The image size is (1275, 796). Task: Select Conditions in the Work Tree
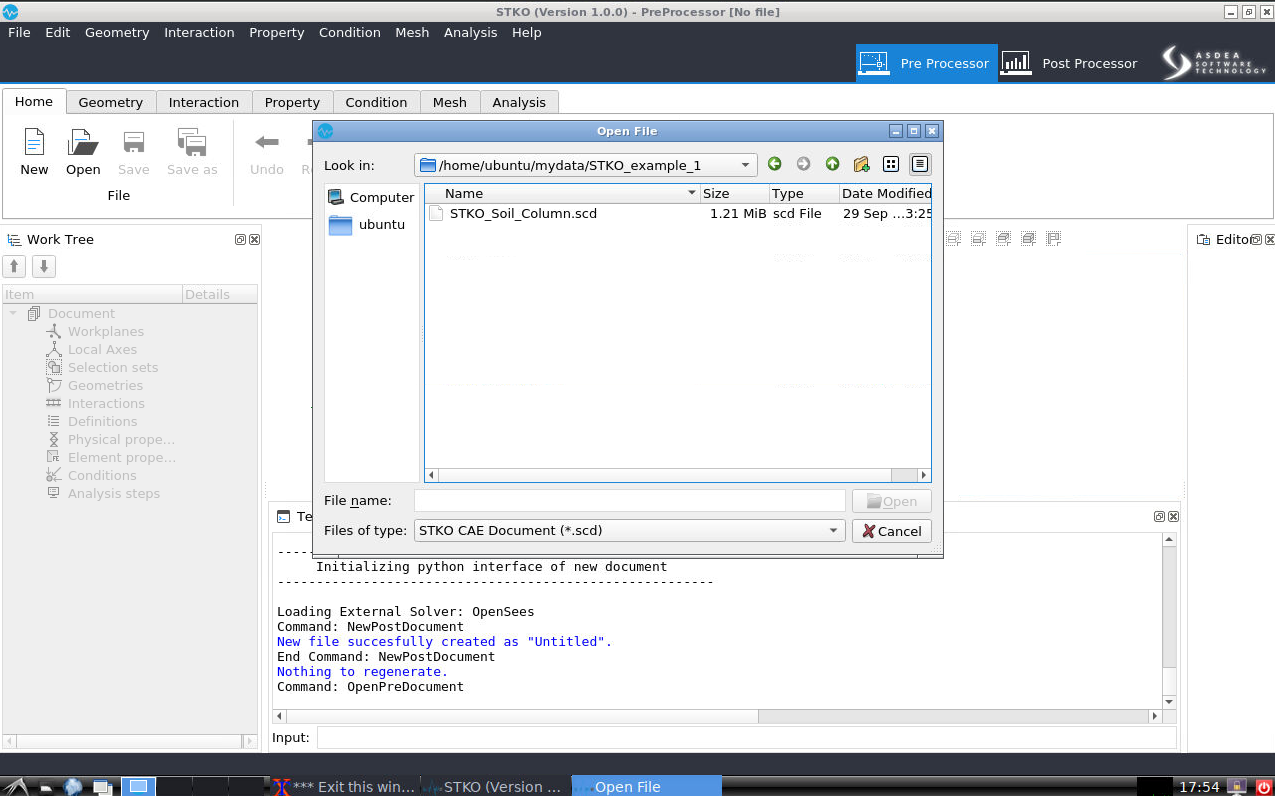[x=102, y=476]
